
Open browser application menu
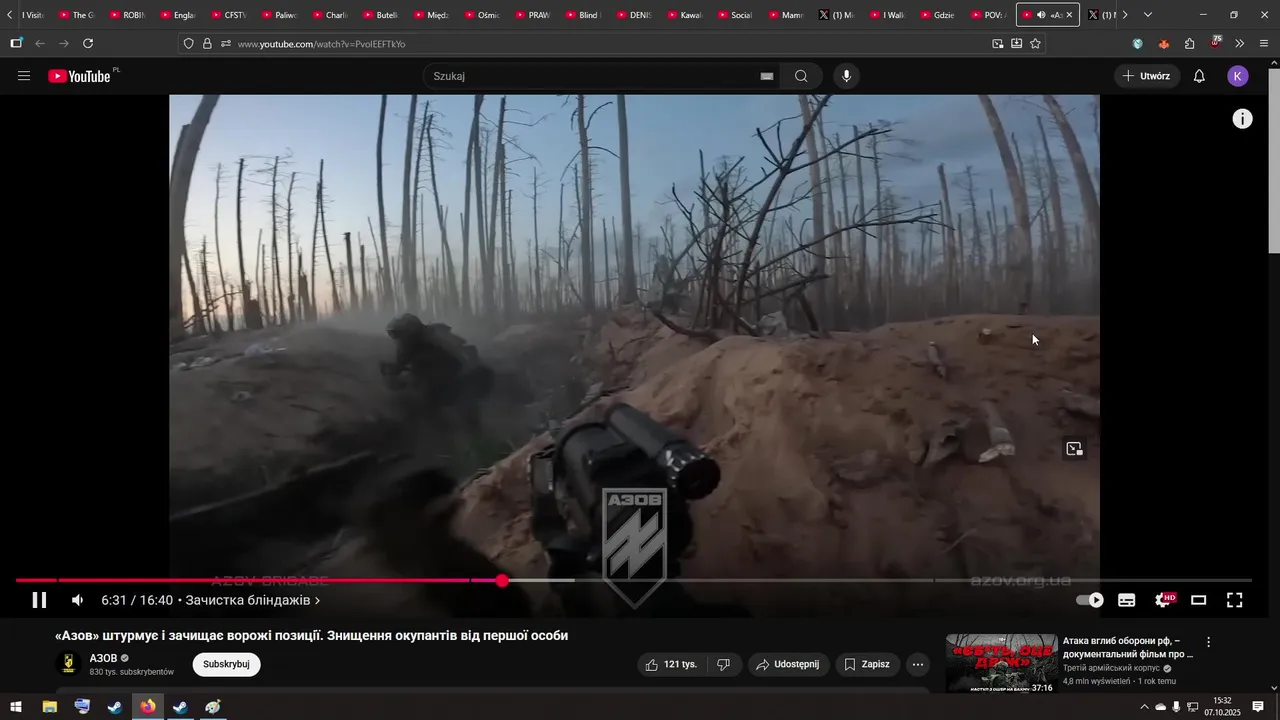point(1264,43)
